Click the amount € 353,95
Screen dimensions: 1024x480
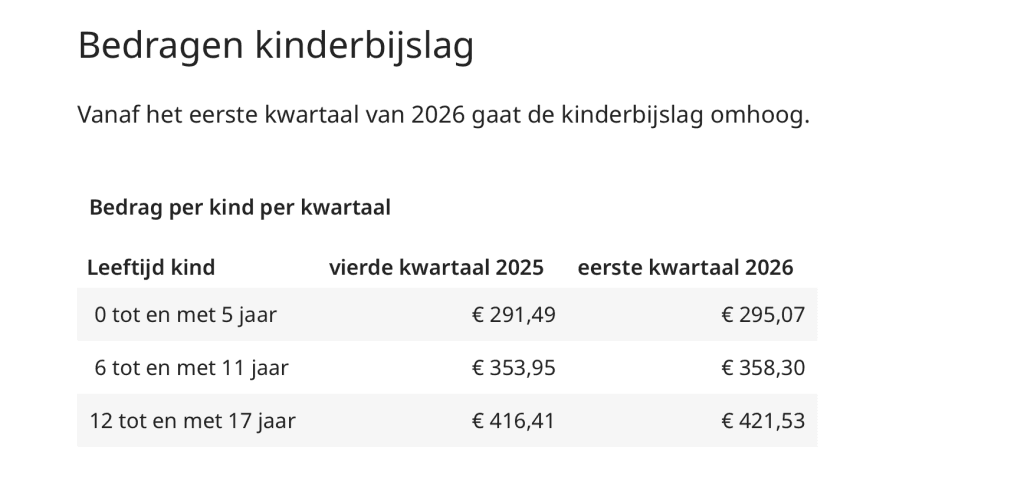[513, 368]
